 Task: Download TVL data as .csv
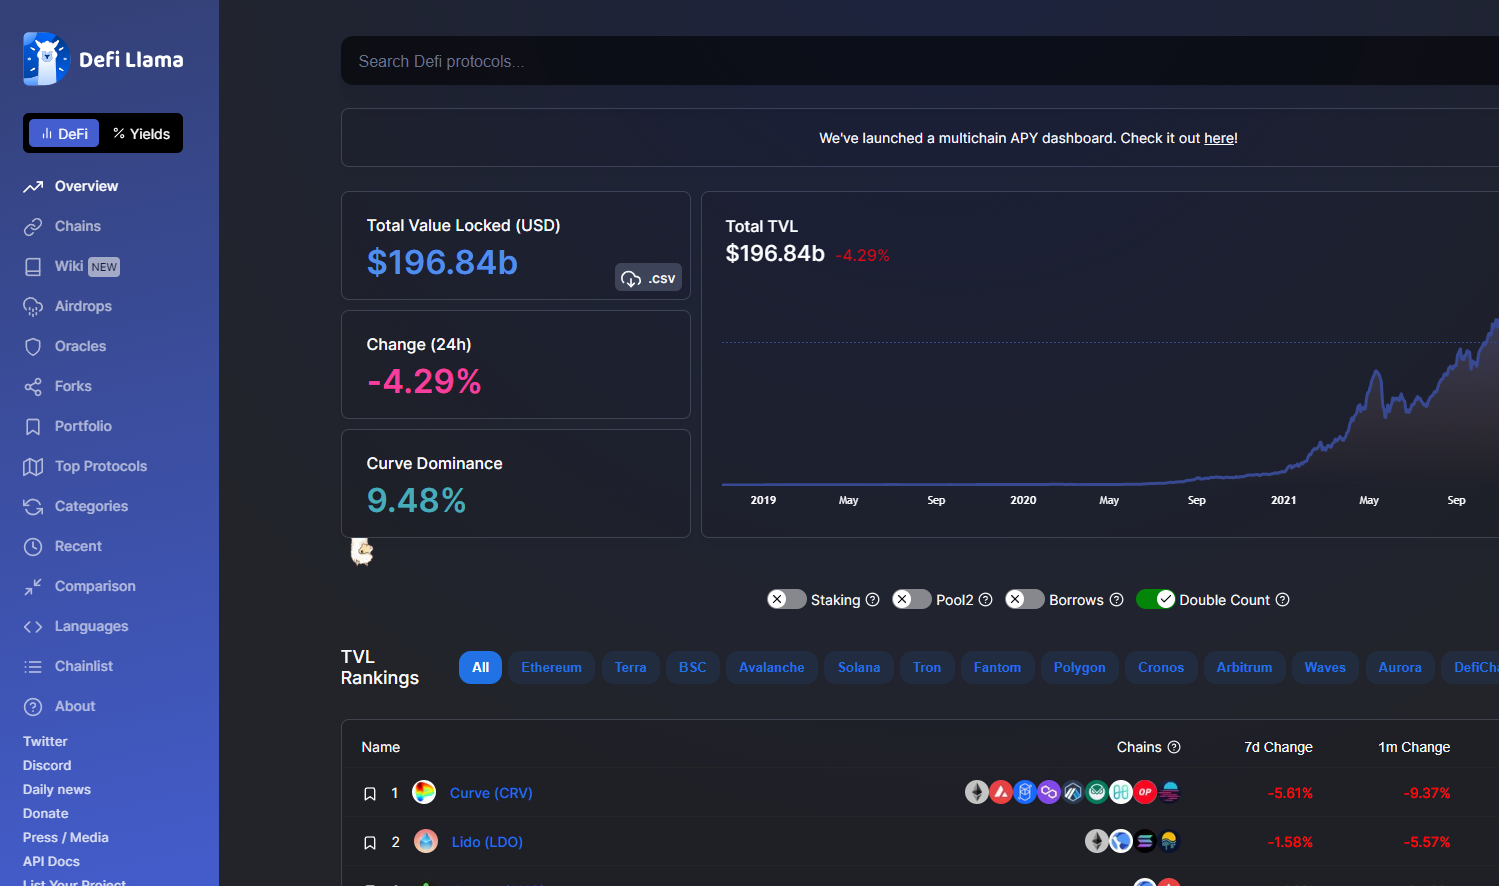pyautogui.click(x=648, y=278)
